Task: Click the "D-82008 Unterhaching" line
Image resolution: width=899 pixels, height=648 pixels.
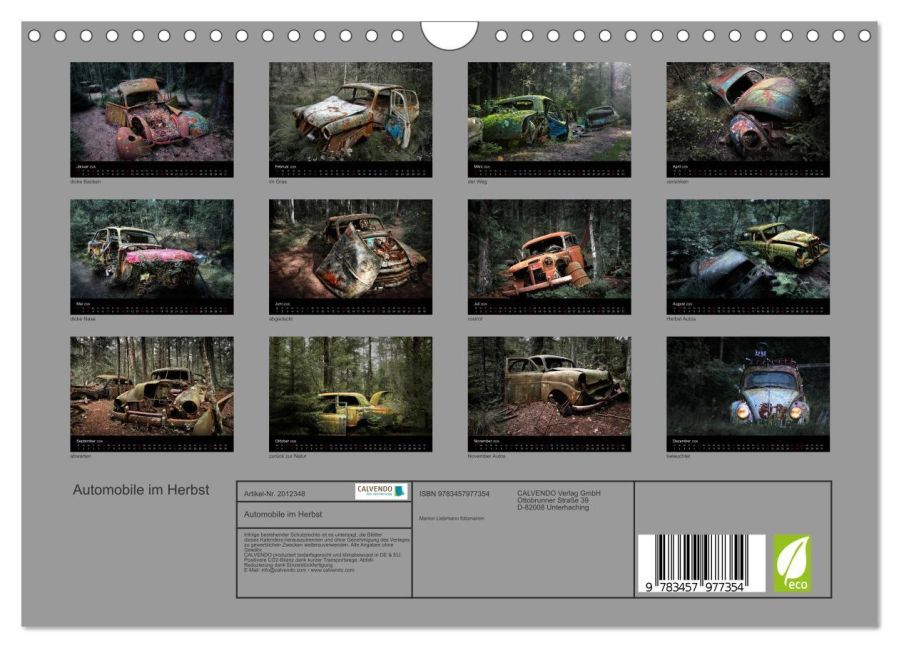Action: [x=553, y=508]
